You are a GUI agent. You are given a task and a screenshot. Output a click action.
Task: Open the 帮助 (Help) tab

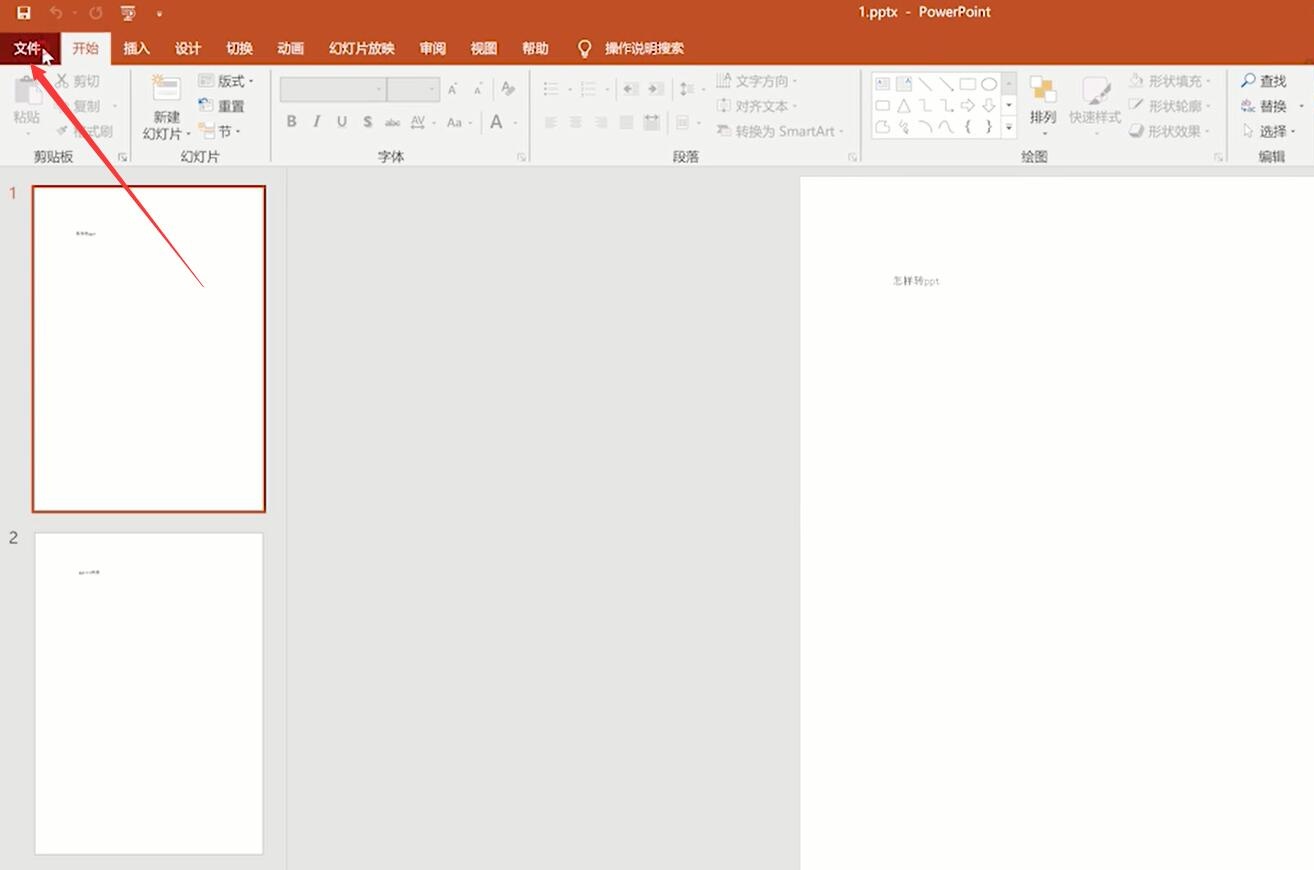[x=535, y=48]
